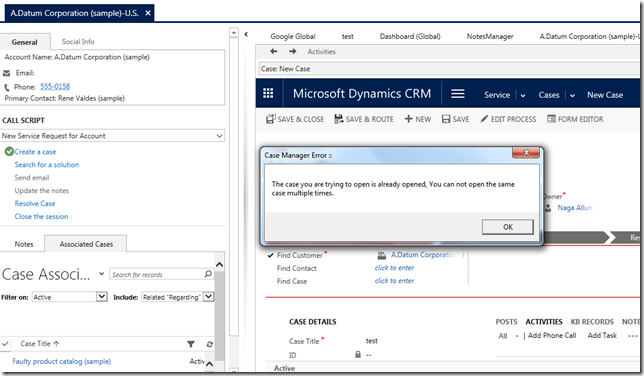644x376 pixels.
Task: Switch to KB RECORDS section
Action: pos(592,322)
